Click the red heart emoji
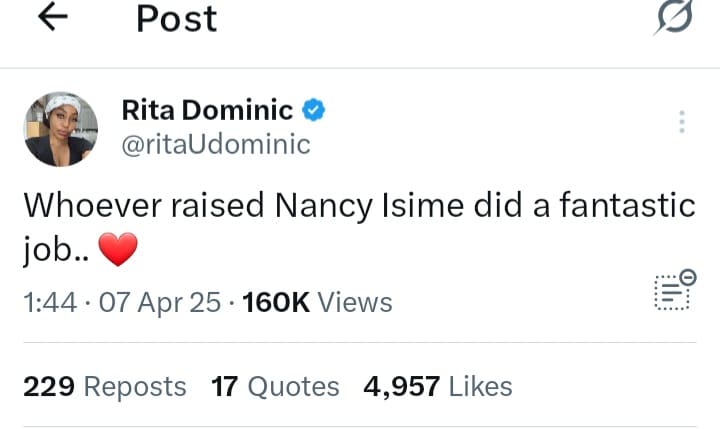This screenshot has width=720, height=429. pyautogui.click(x=118, y=249)
